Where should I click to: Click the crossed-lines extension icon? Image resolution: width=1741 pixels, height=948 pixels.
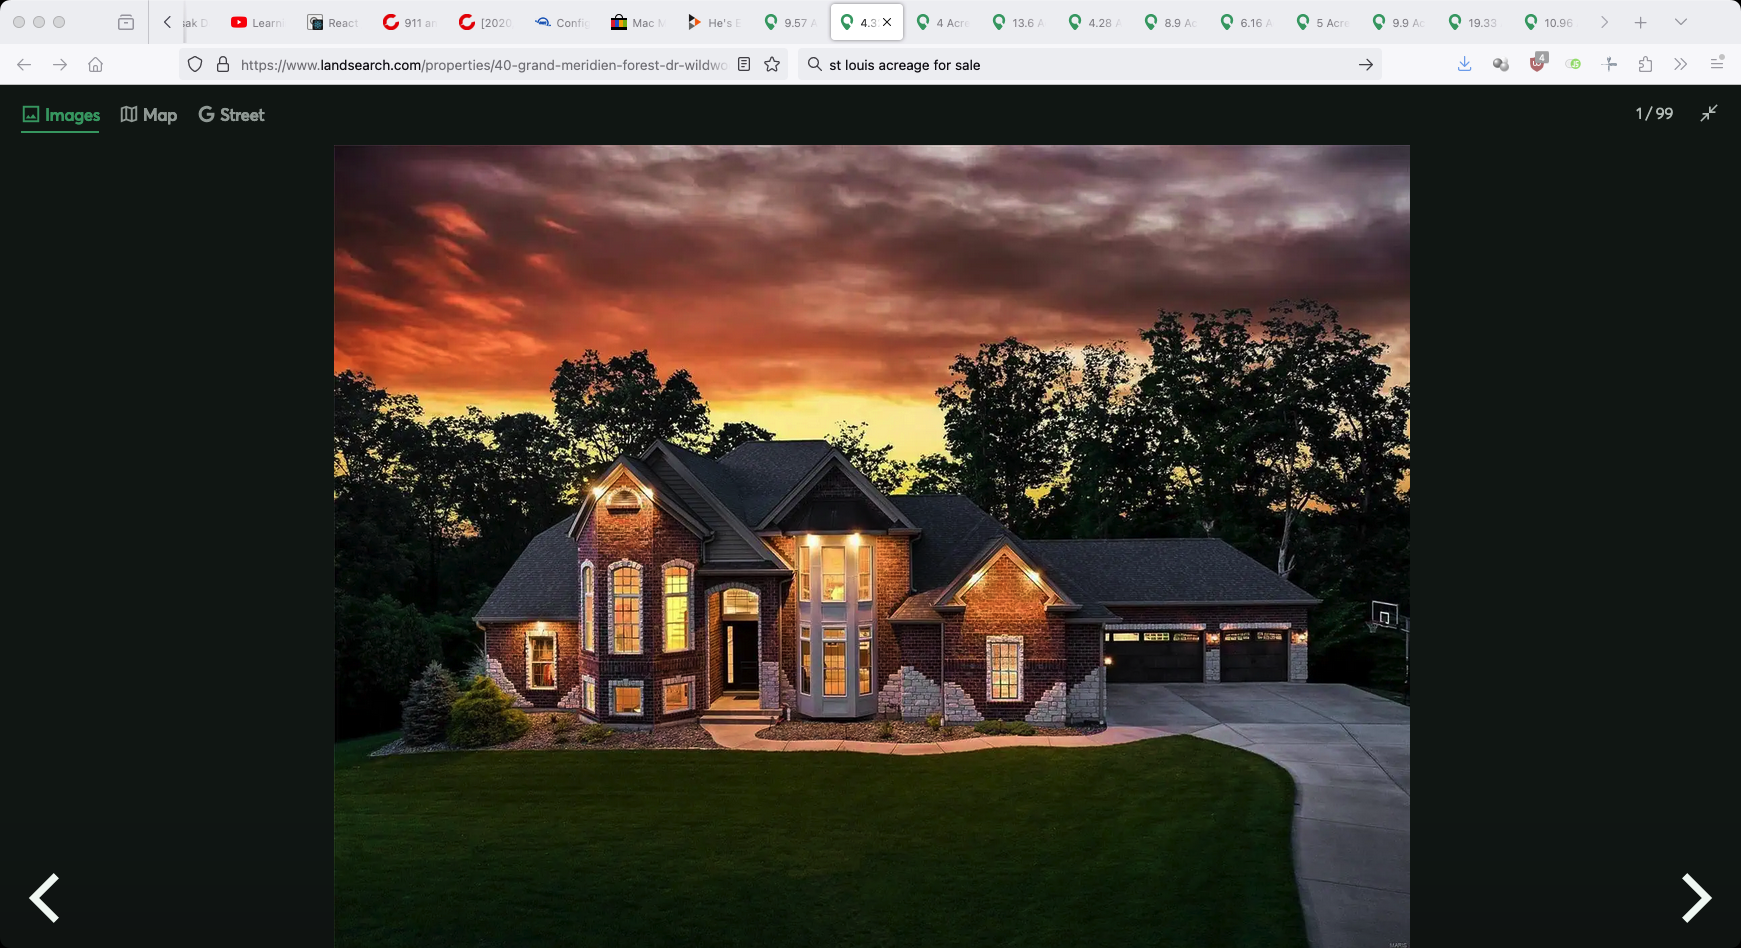pos(1610,65)
